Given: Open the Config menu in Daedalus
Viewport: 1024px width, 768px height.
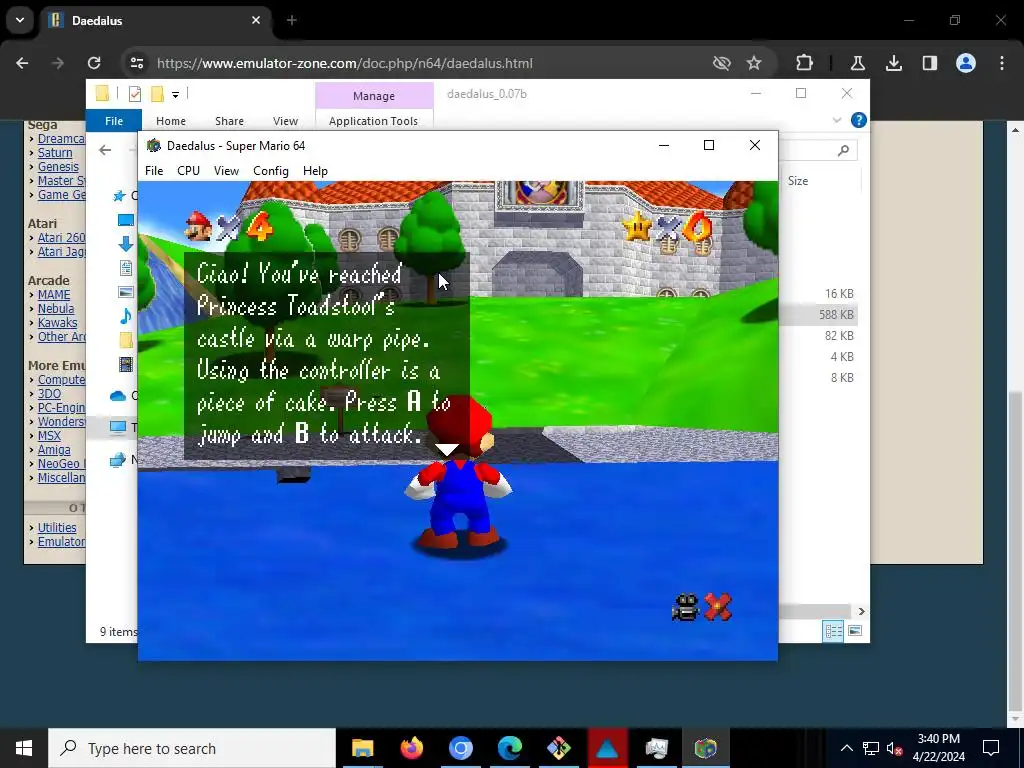Looking at the screenshot, I should pos(270,171).
